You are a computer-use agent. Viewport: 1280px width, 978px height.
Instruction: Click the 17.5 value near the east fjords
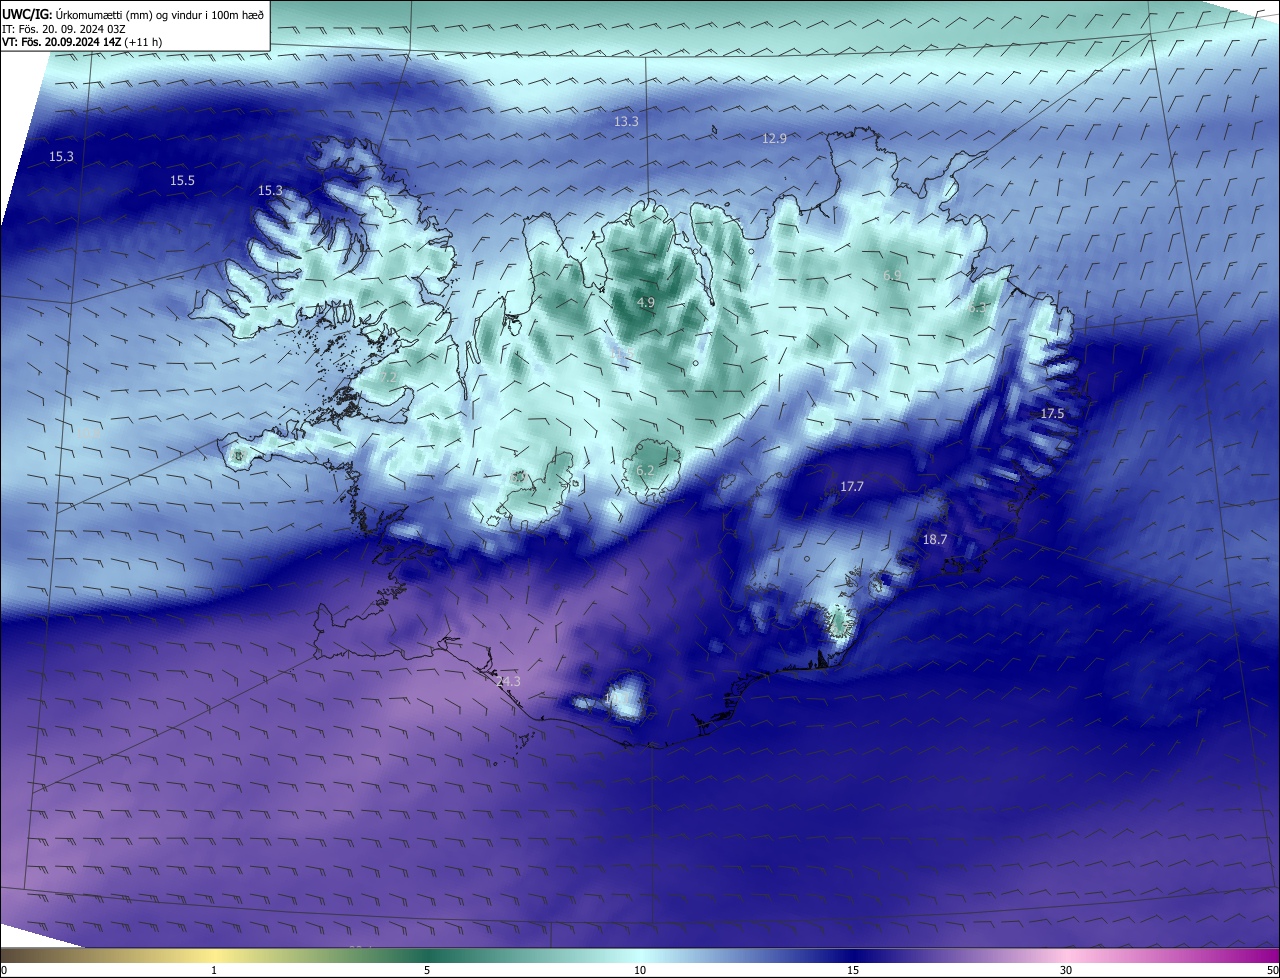pos(1052,413)
